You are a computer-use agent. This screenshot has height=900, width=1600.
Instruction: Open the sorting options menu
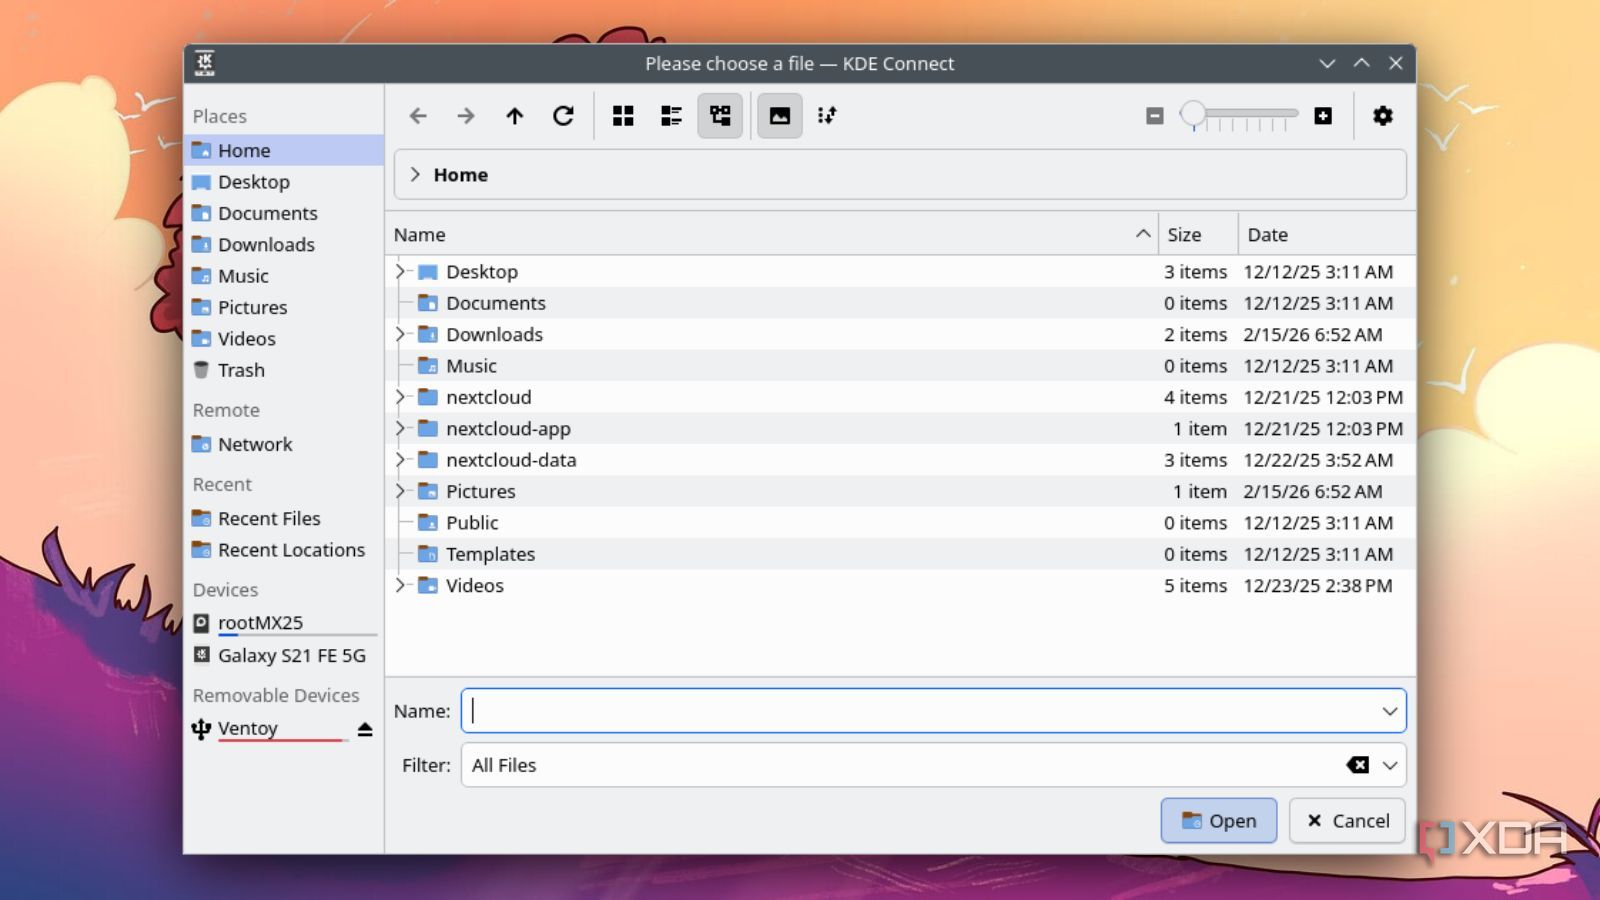(x=827, y=116)
